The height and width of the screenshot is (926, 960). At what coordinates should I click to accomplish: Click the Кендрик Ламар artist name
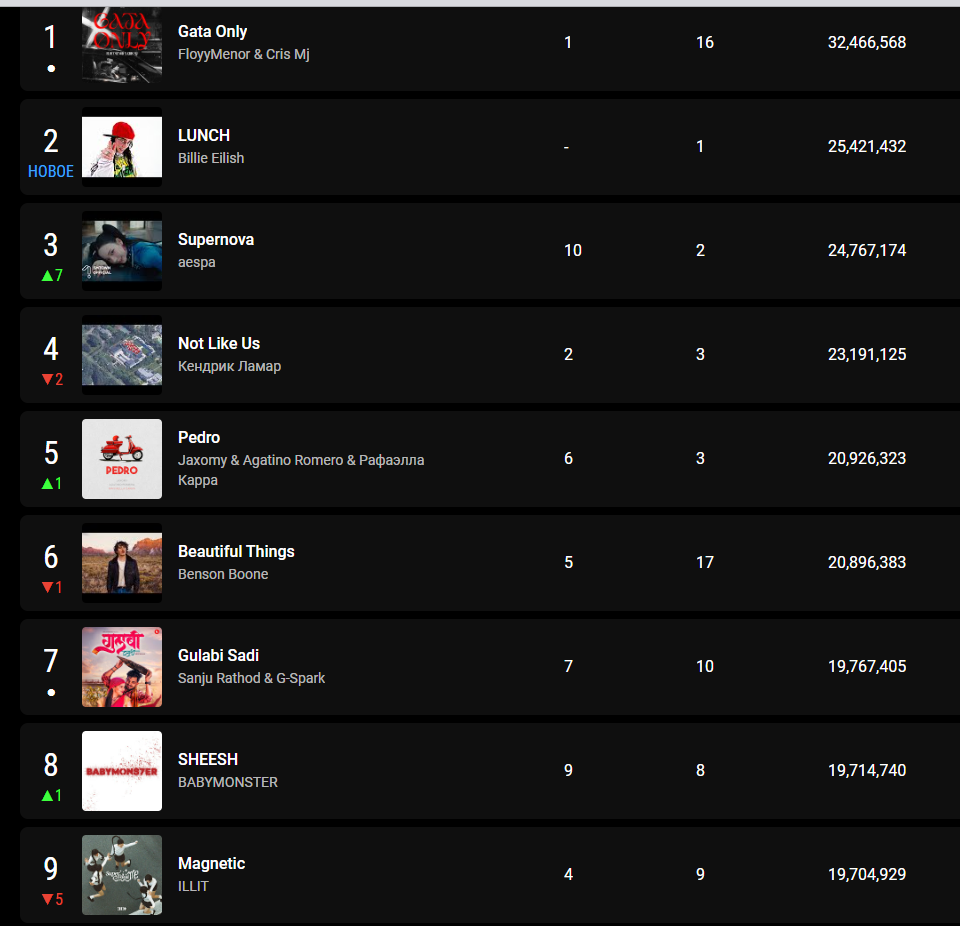pos(229,366)
